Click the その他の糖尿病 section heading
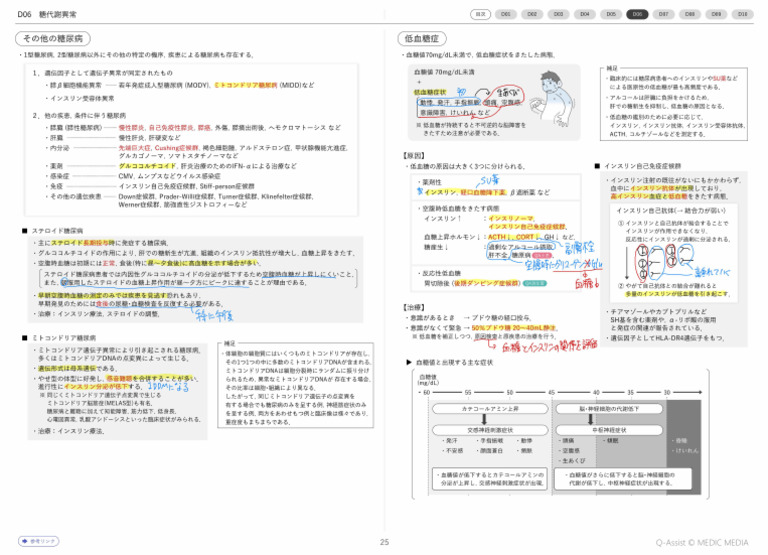This screenshot has width=768, height=555. coord(53,38)
